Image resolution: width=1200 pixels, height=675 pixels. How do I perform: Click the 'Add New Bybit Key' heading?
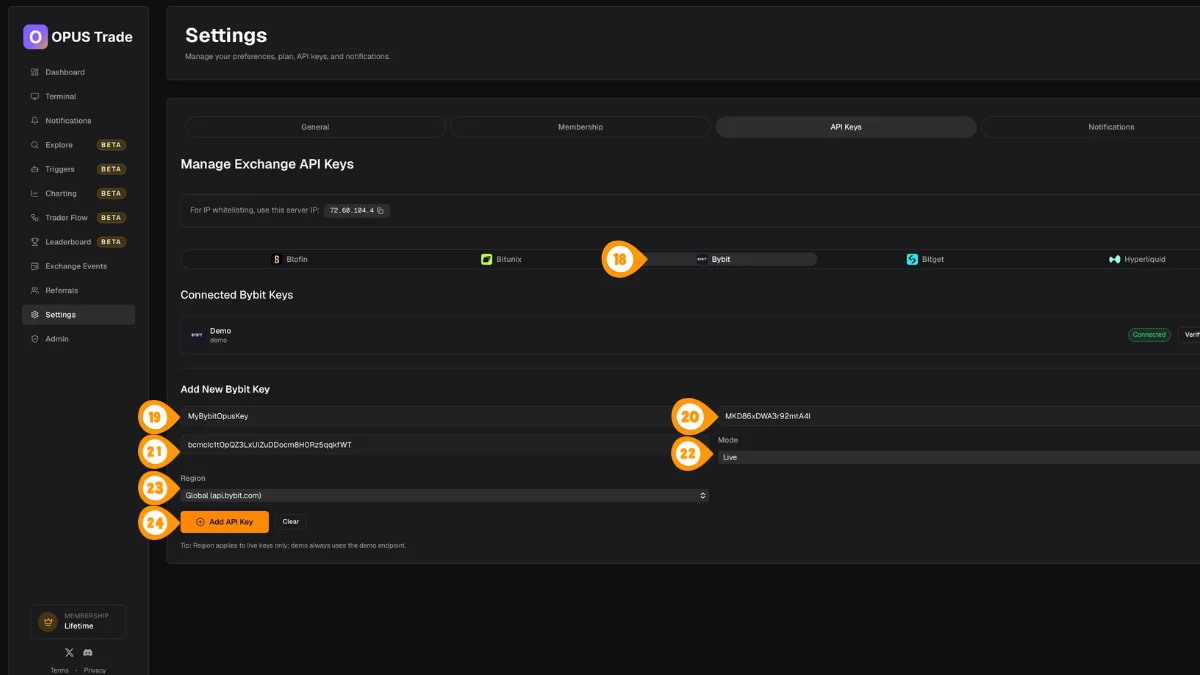click(225, 389)
